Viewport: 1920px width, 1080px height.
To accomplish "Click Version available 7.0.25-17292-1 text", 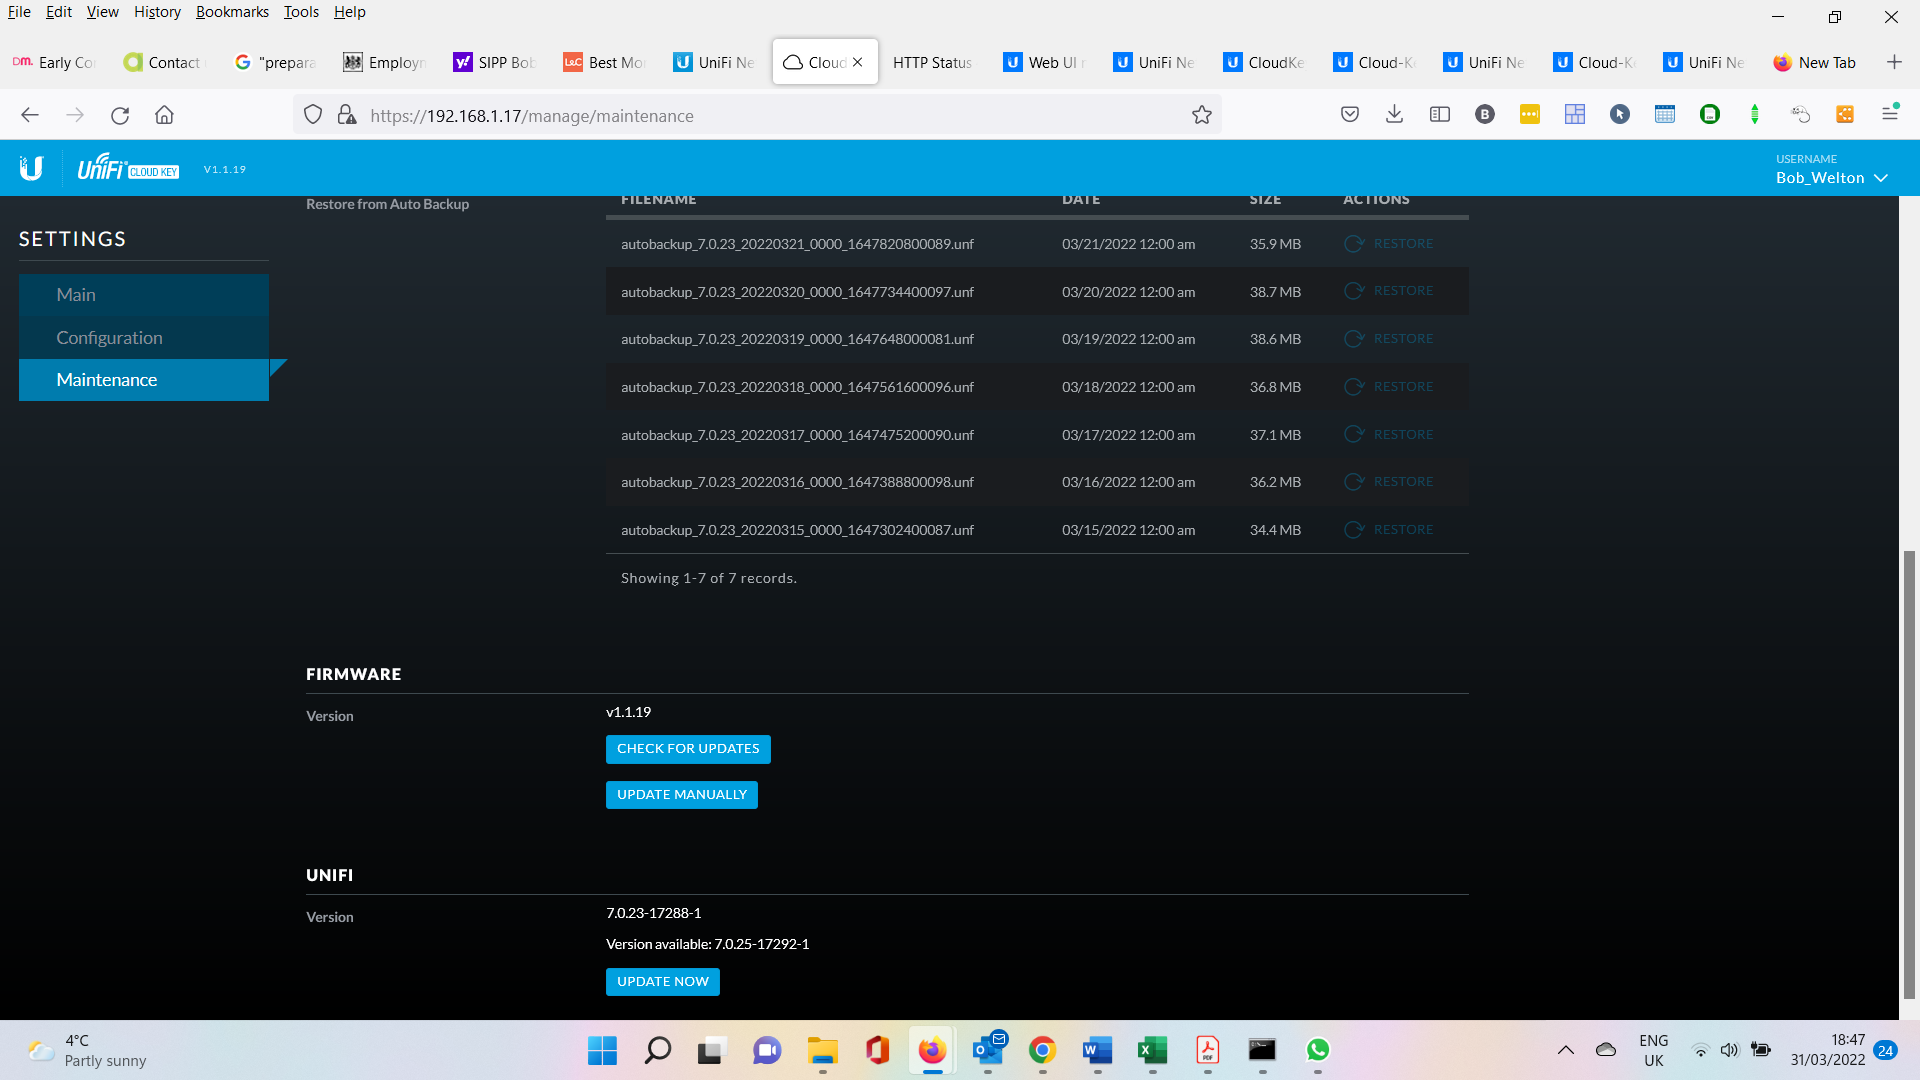I will coord(707,944).
